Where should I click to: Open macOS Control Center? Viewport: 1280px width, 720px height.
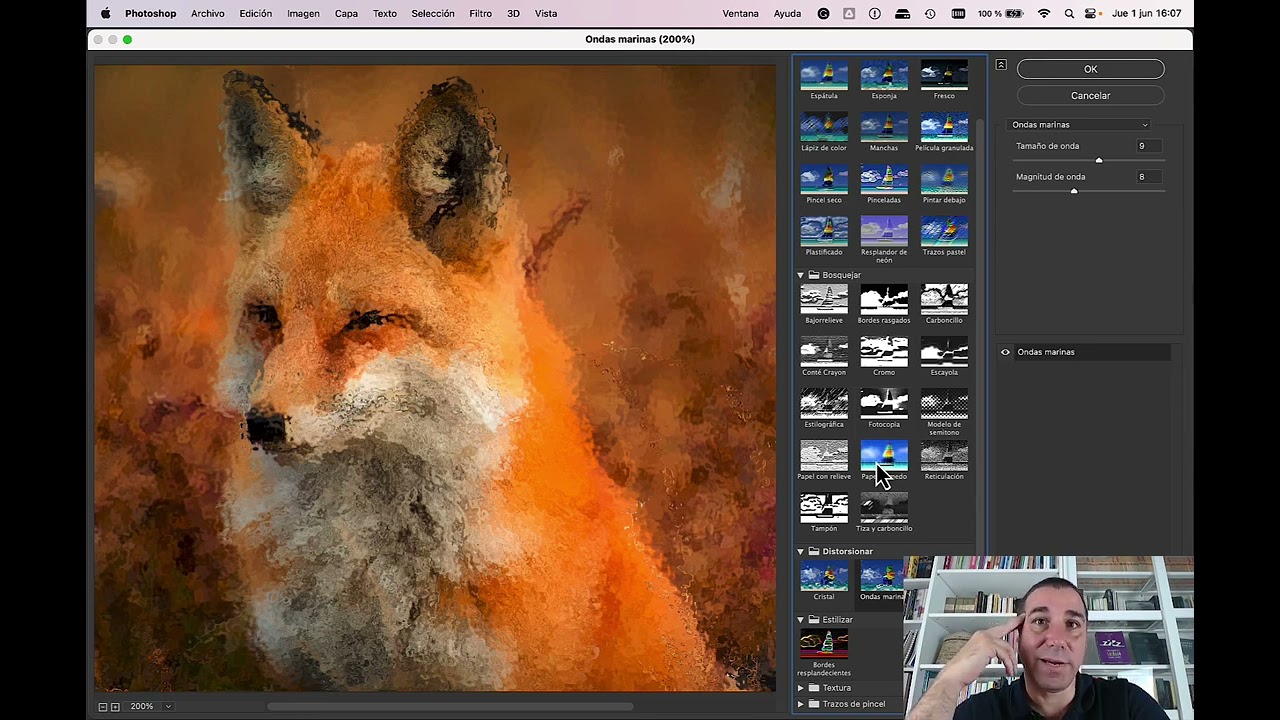[x=1092, y=14]
